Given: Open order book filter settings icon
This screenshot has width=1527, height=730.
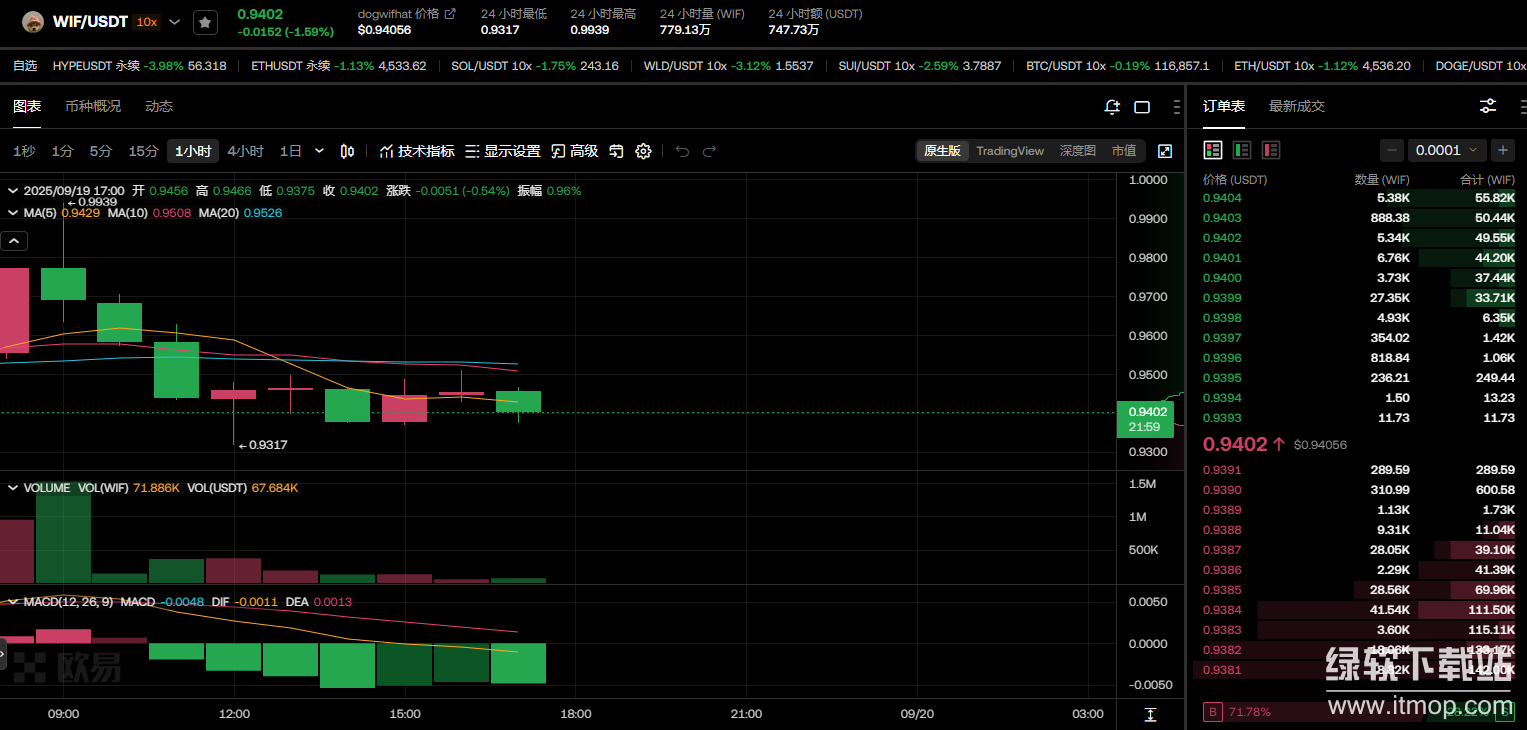Looking at the screenshot, I should coord(1488,106).
